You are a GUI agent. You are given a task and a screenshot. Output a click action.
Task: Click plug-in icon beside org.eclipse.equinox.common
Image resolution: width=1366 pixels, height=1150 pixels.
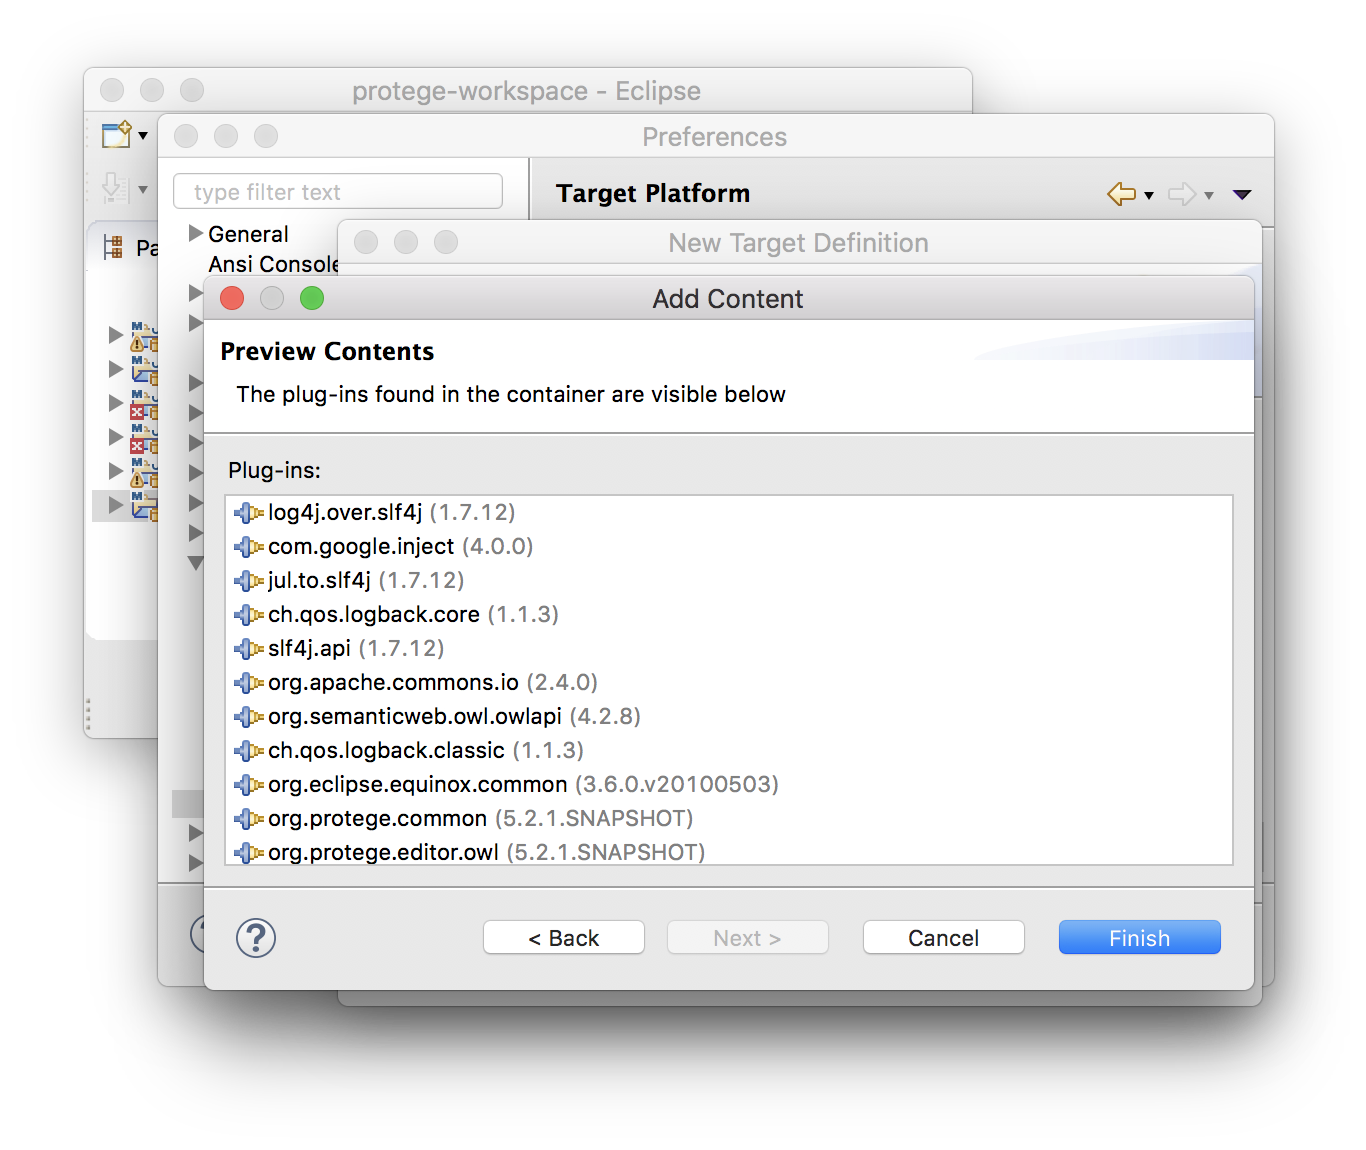click(x=248, y=785)
